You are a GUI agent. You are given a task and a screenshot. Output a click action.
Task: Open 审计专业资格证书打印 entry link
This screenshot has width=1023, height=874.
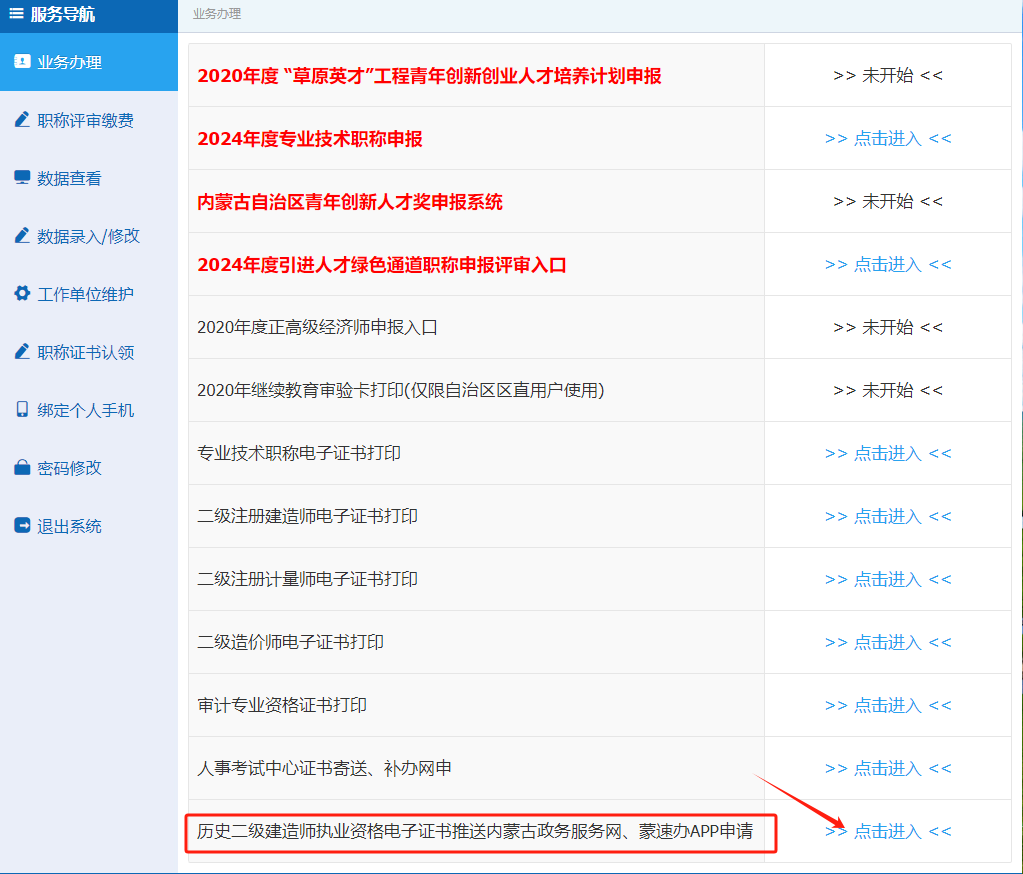tap(888, 706)
